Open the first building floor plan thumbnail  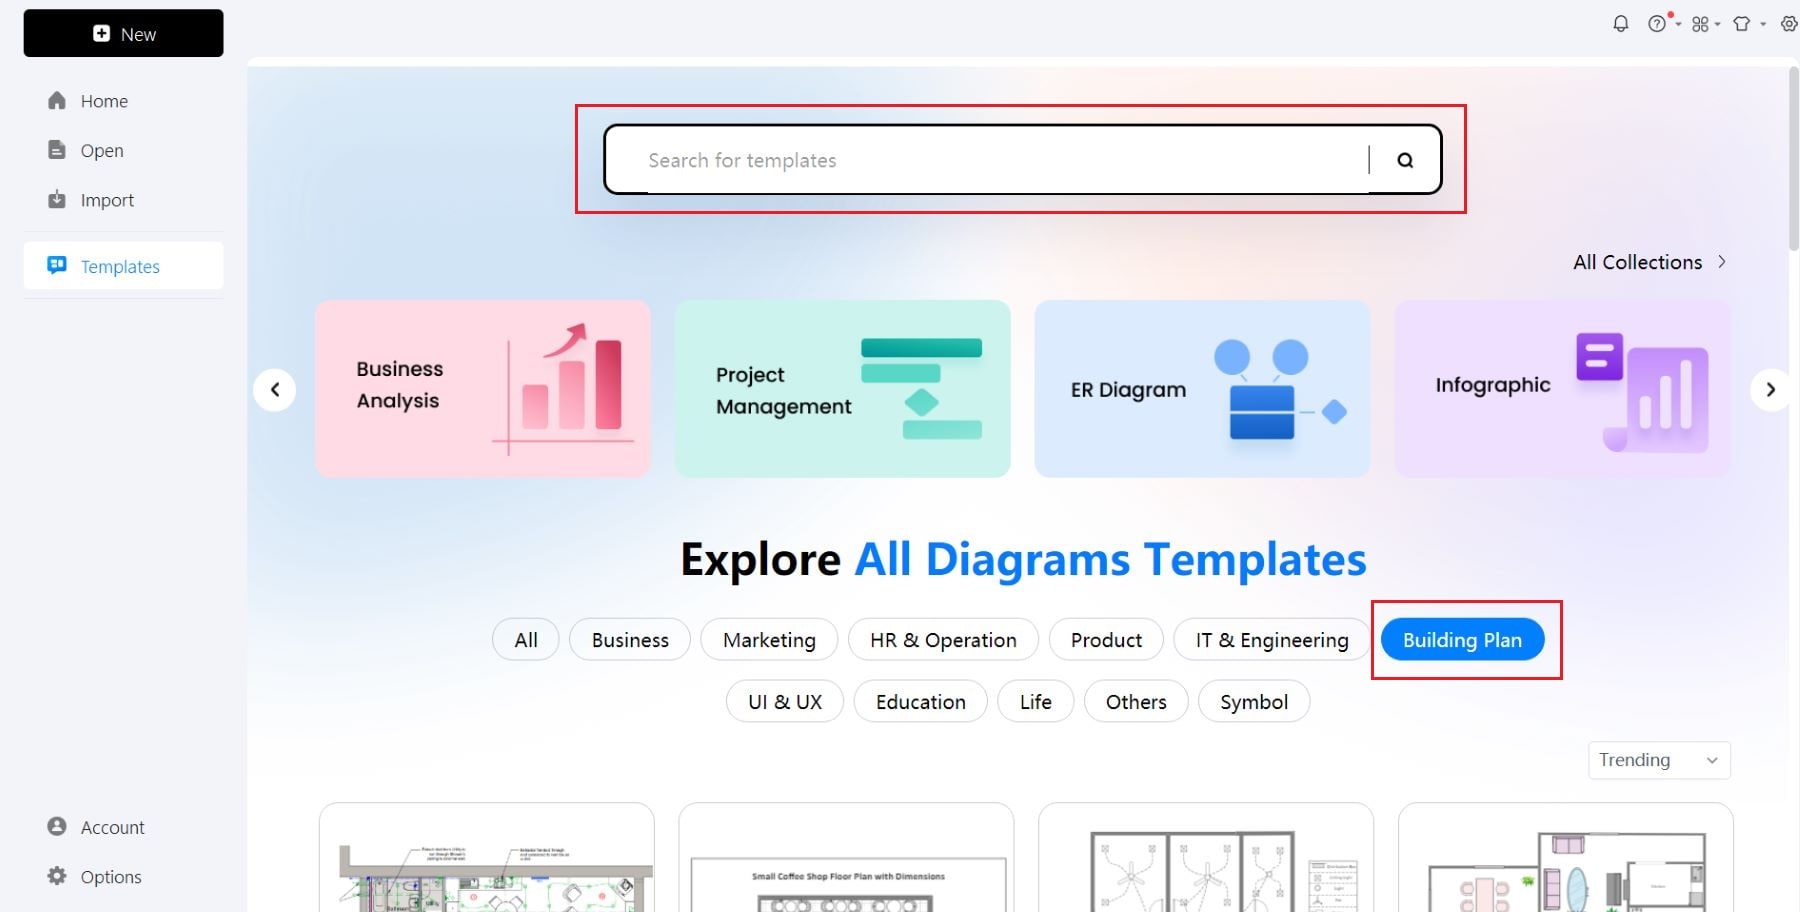tap(487, 858)
